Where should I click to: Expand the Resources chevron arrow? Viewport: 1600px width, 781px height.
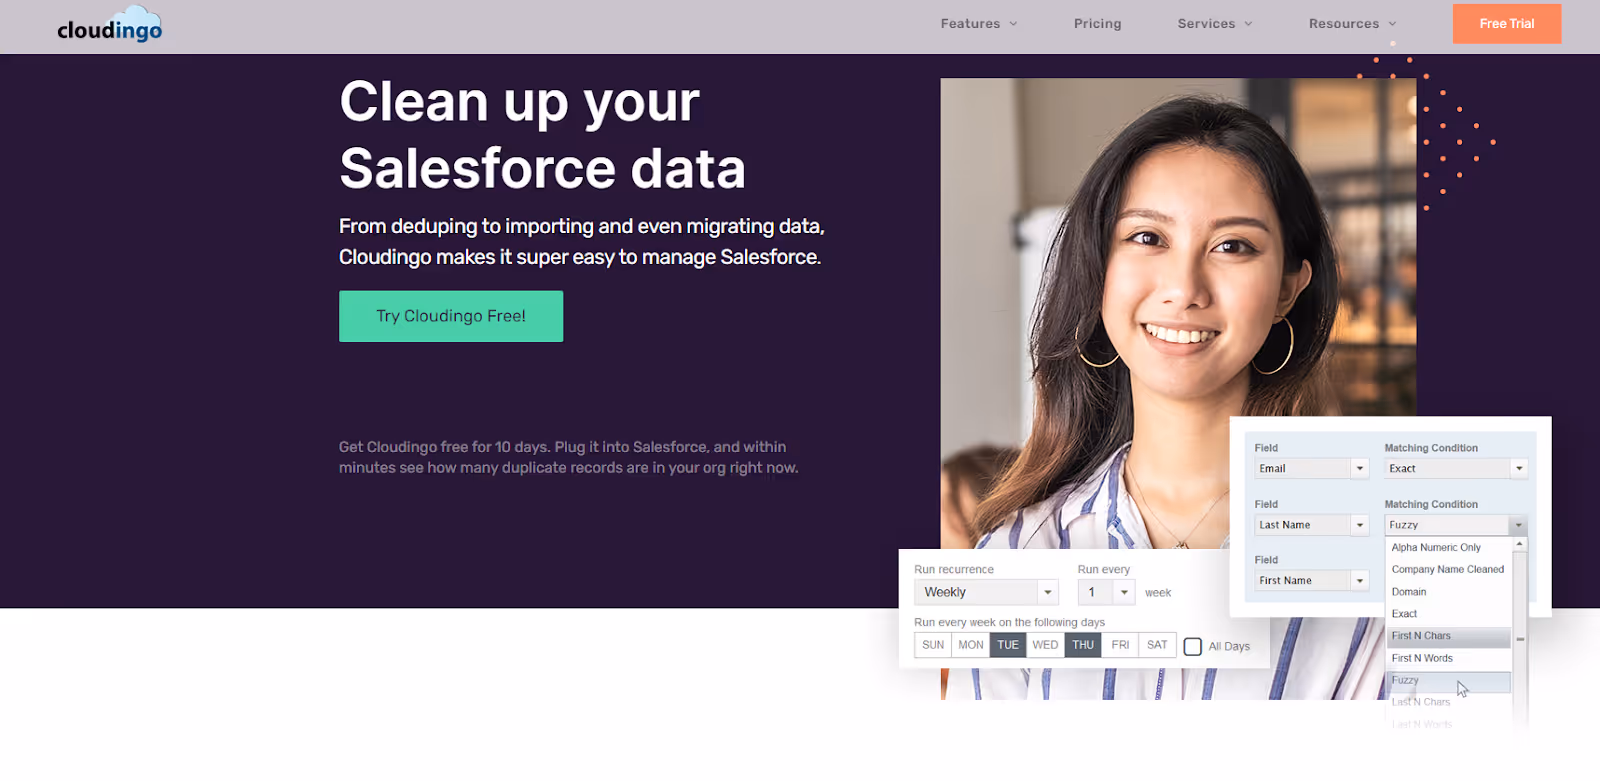click(1392, 24)
